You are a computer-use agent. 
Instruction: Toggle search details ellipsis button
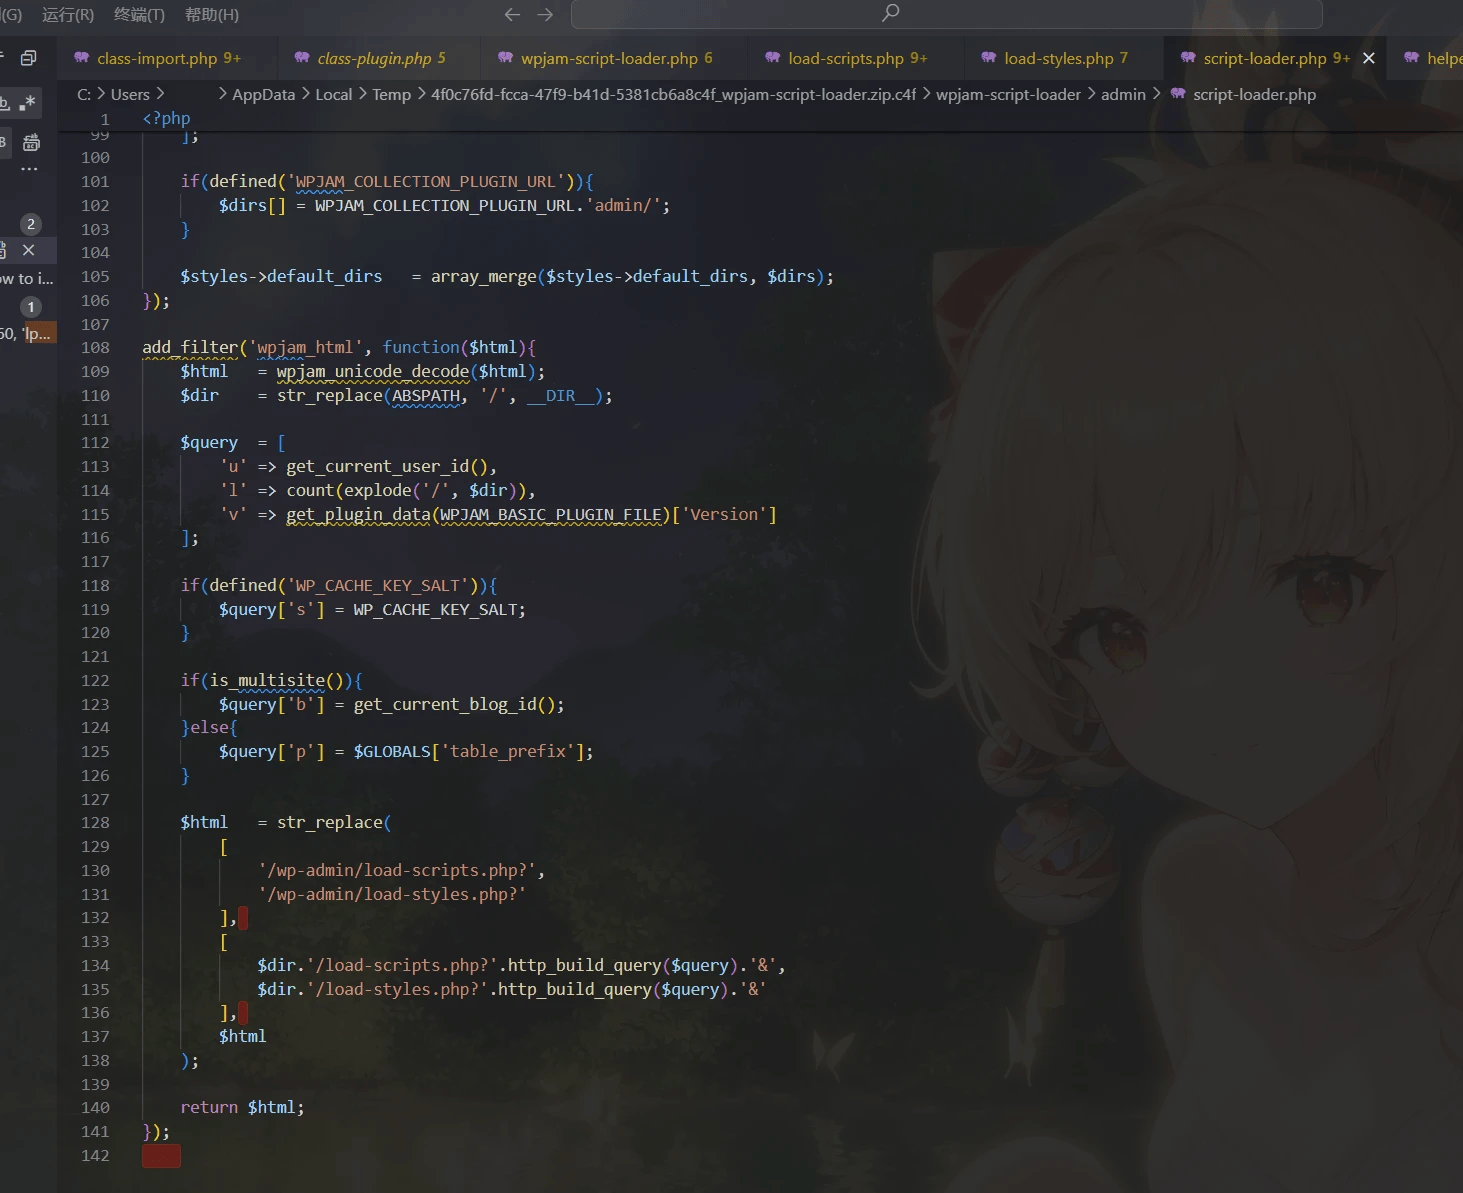coord(29,169)
